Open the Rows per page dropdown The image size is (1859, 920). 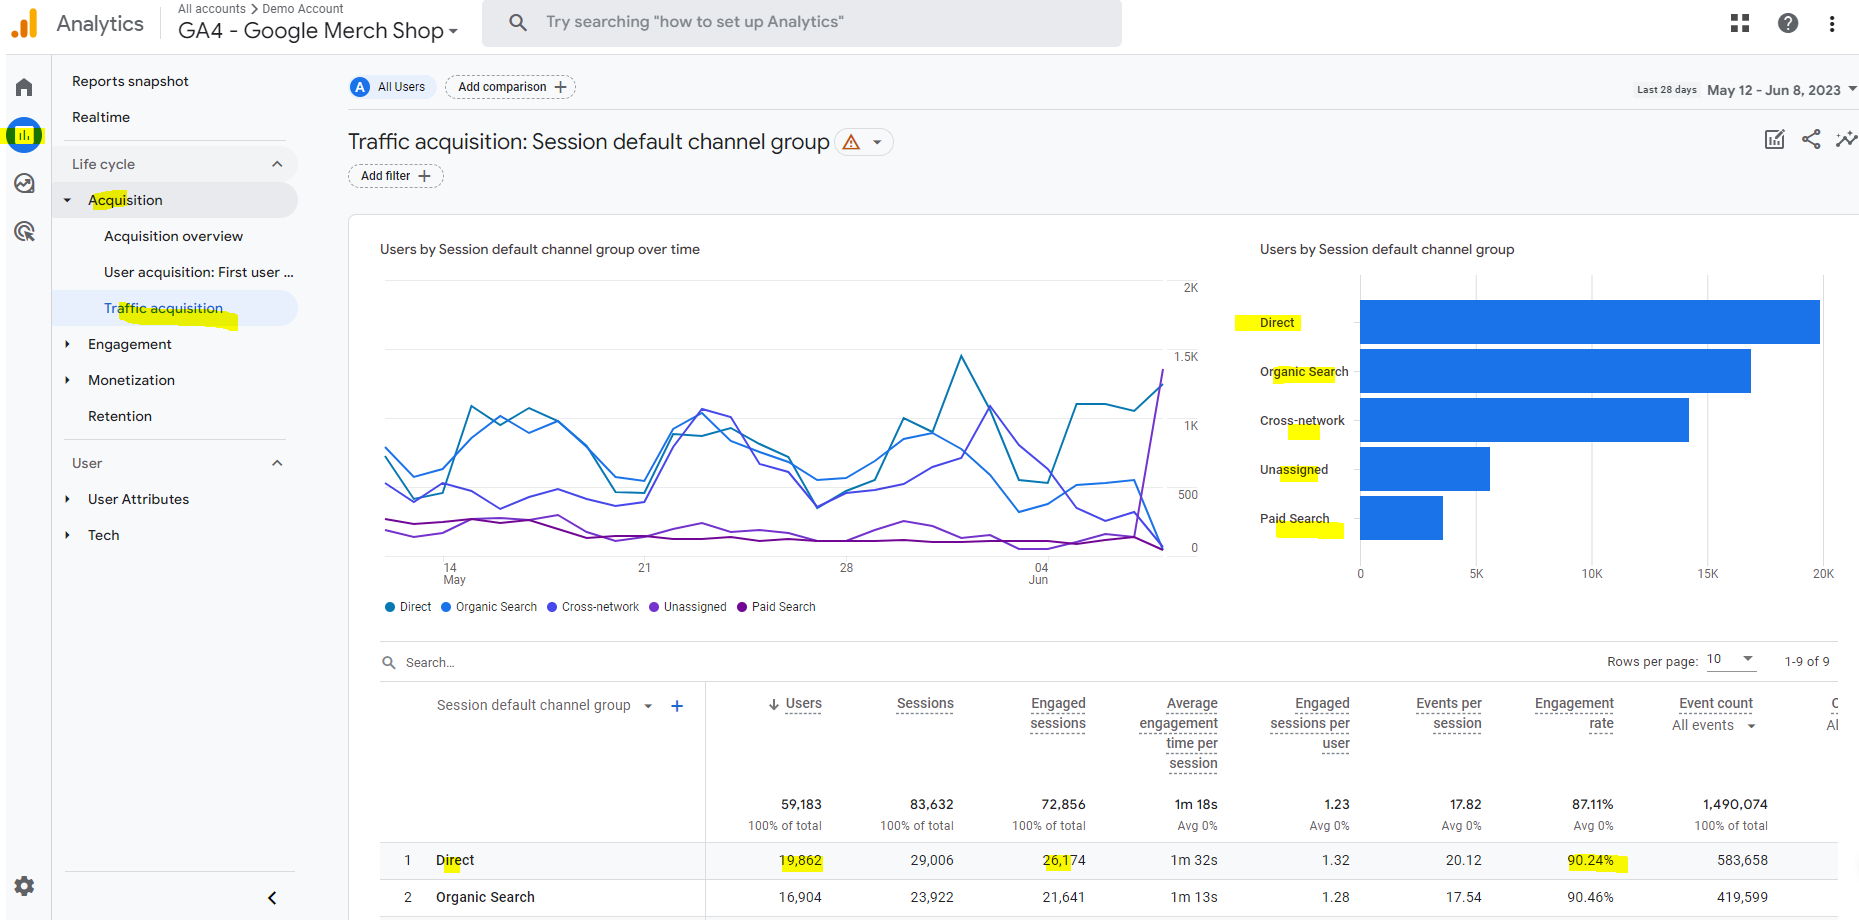coord(1731,659)
